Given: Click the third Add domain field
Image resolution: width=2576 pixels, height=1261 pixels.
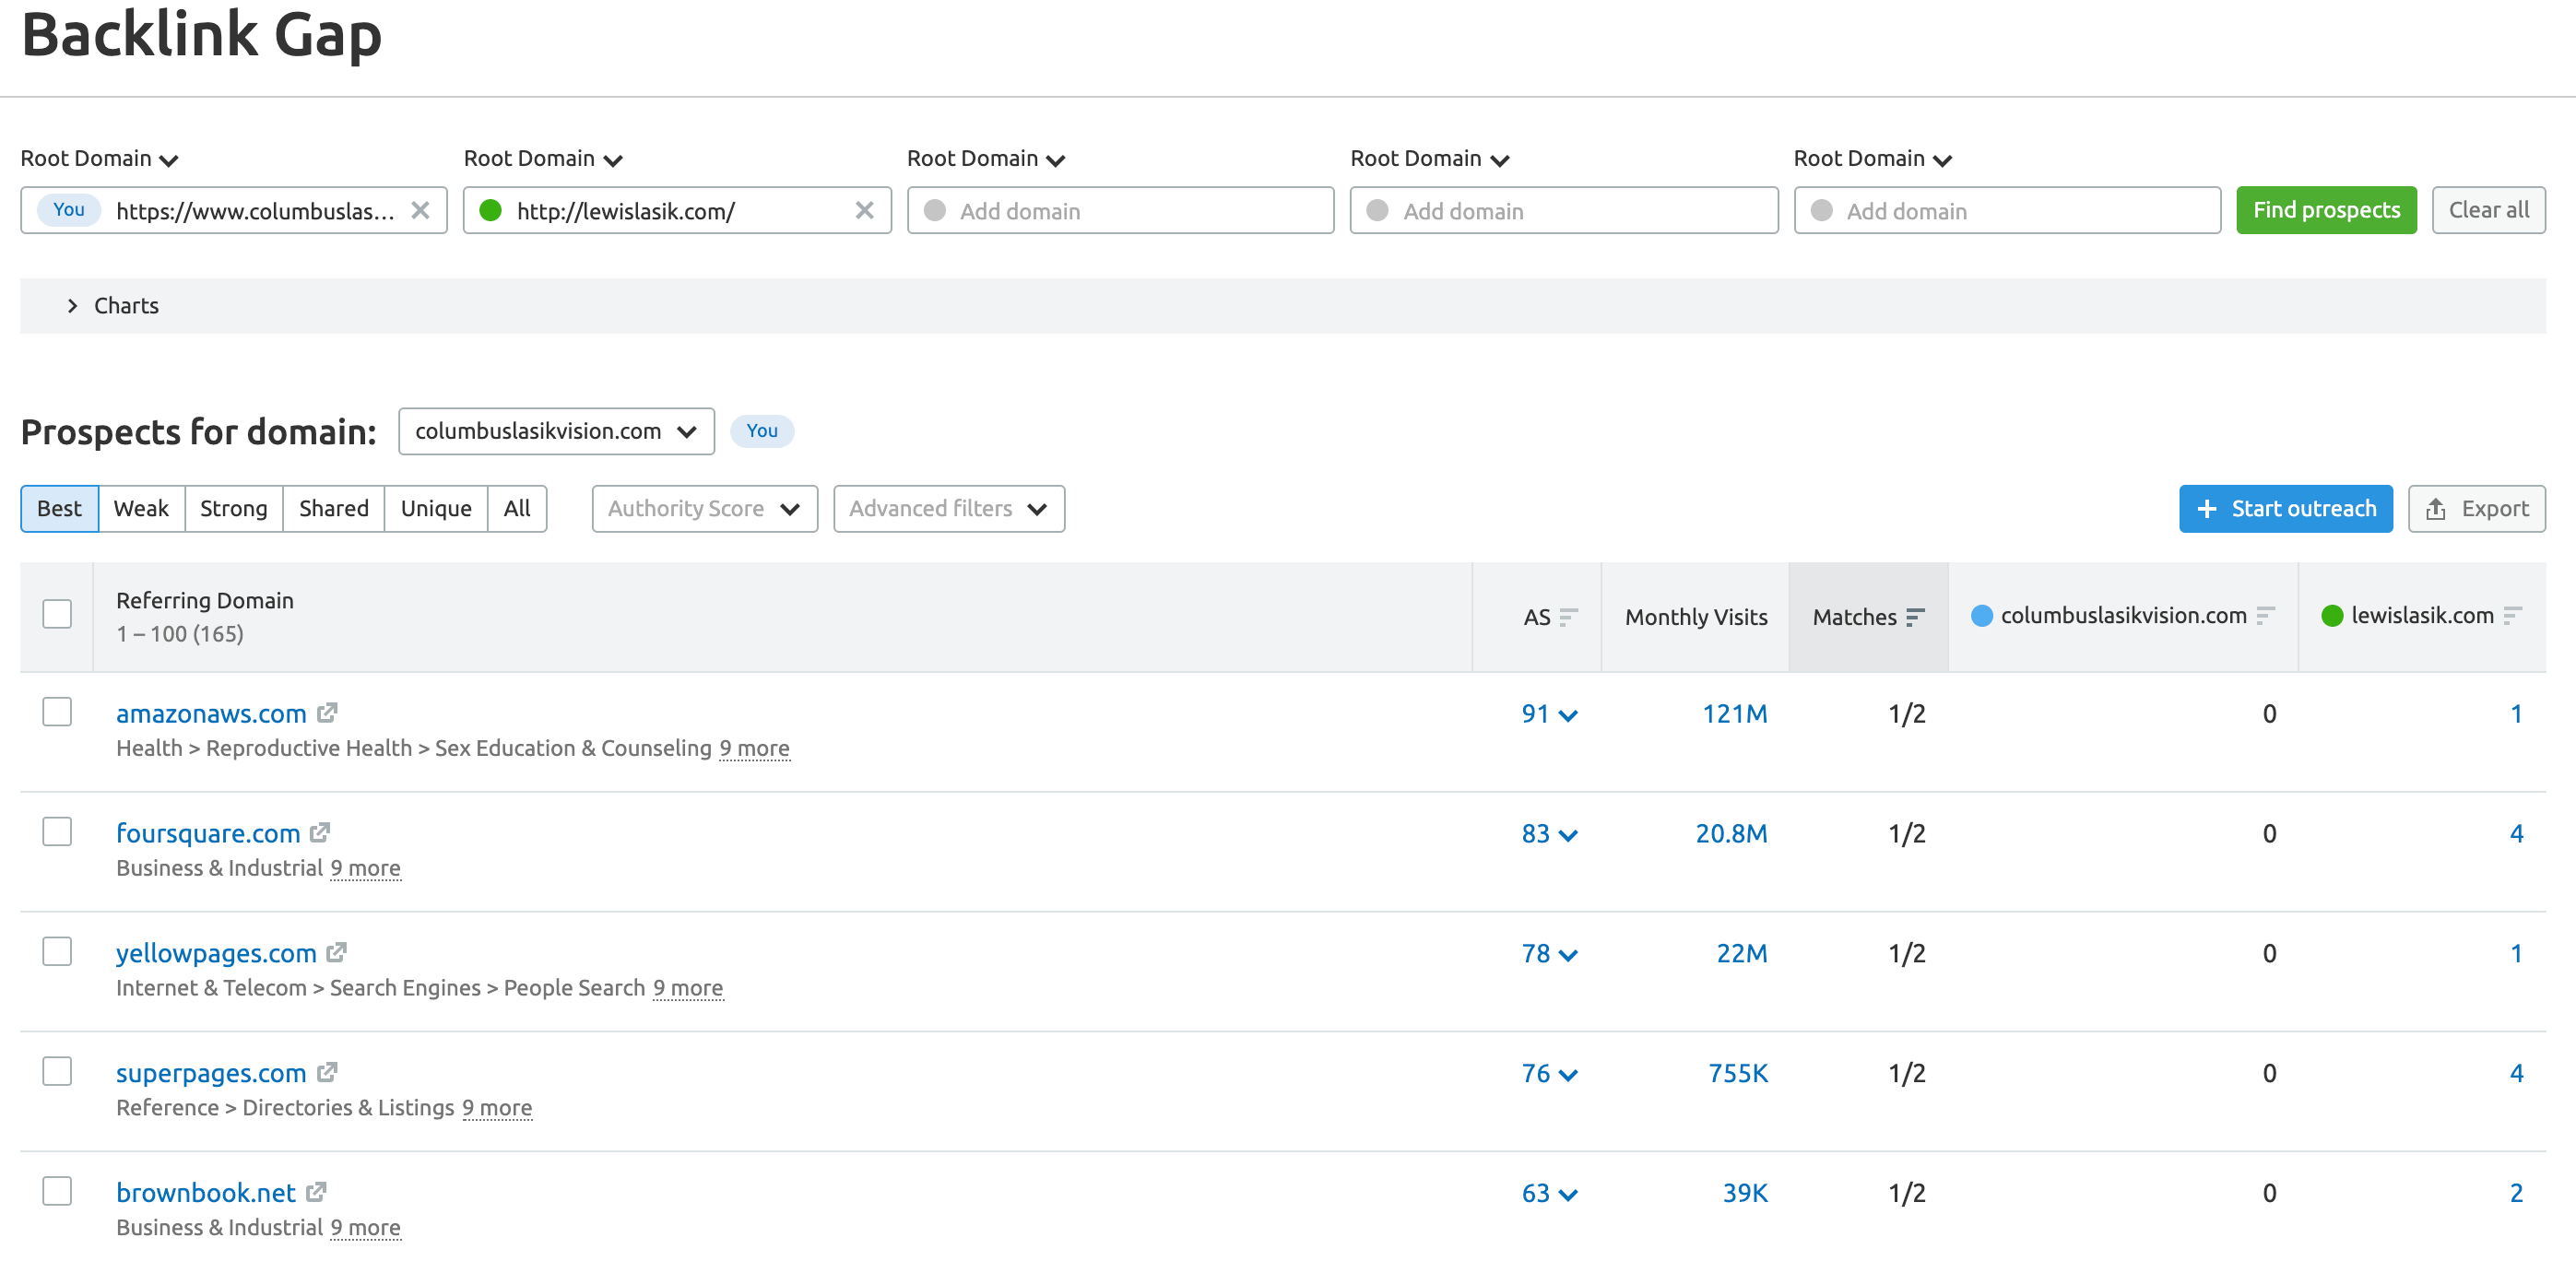Looking at the screenshot, I should [1120, 211].
